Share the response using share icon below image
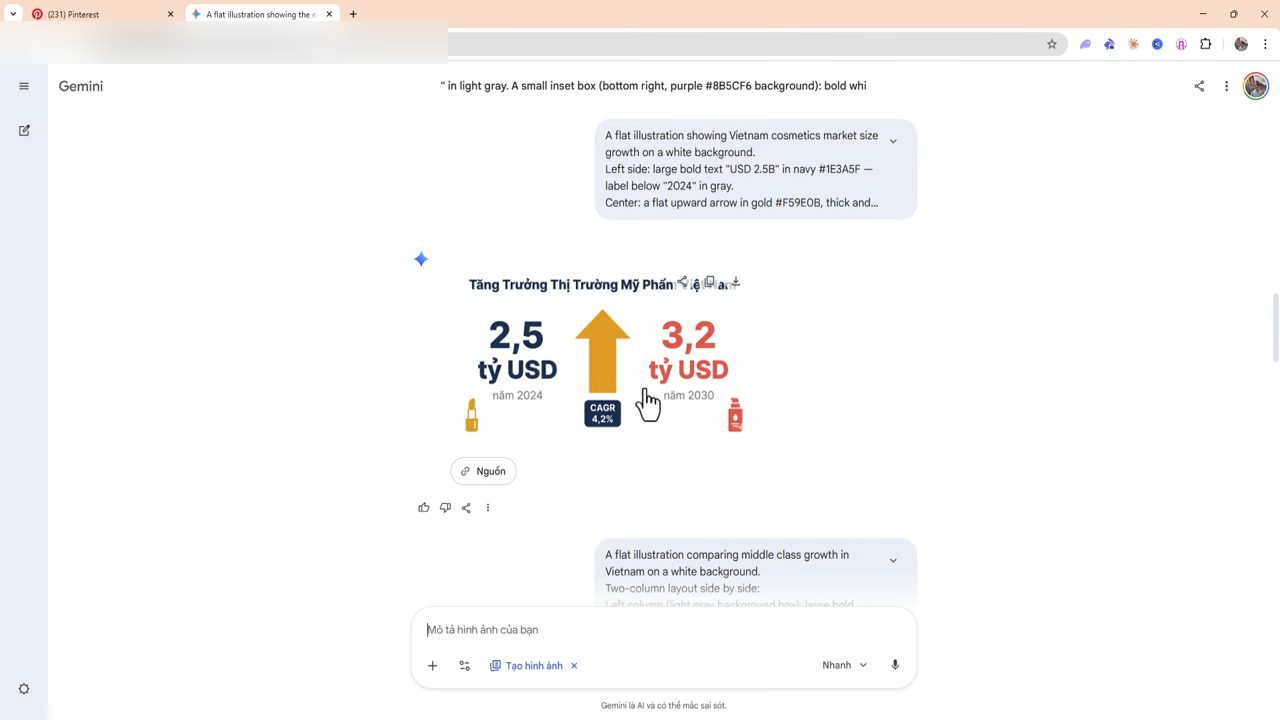 [466, 508]
